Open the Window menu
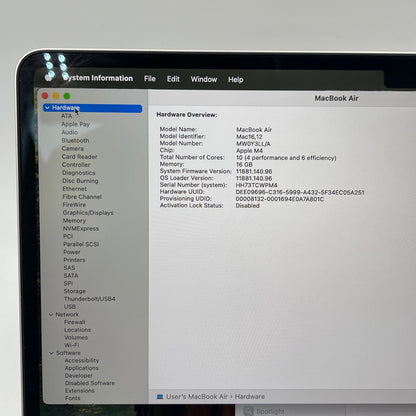Screen dimensions: 416x416 204,79
